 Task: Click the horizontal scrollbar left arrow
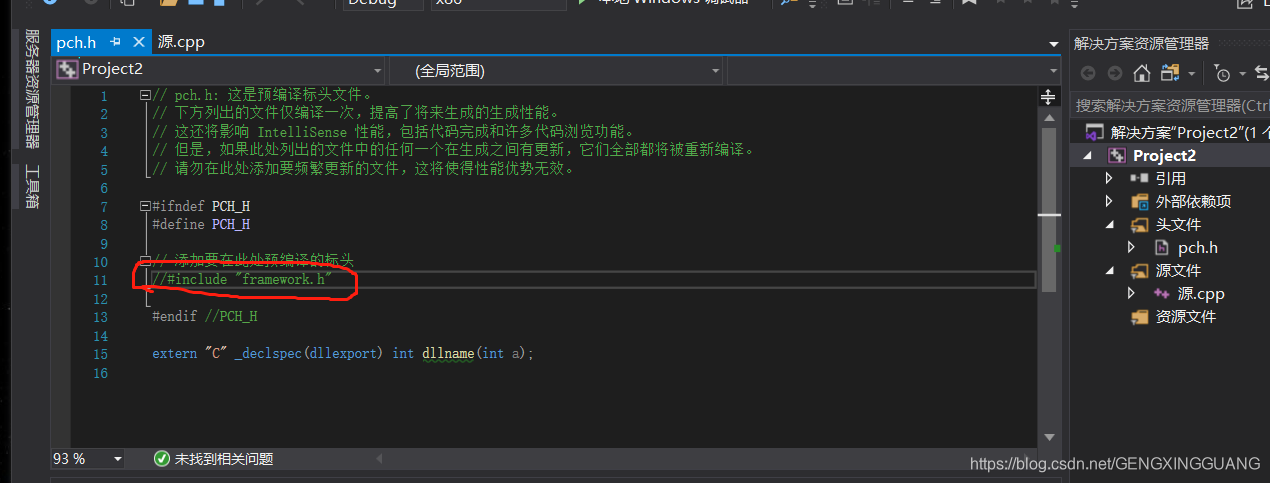pyautogui.click(x=379, y=459)
